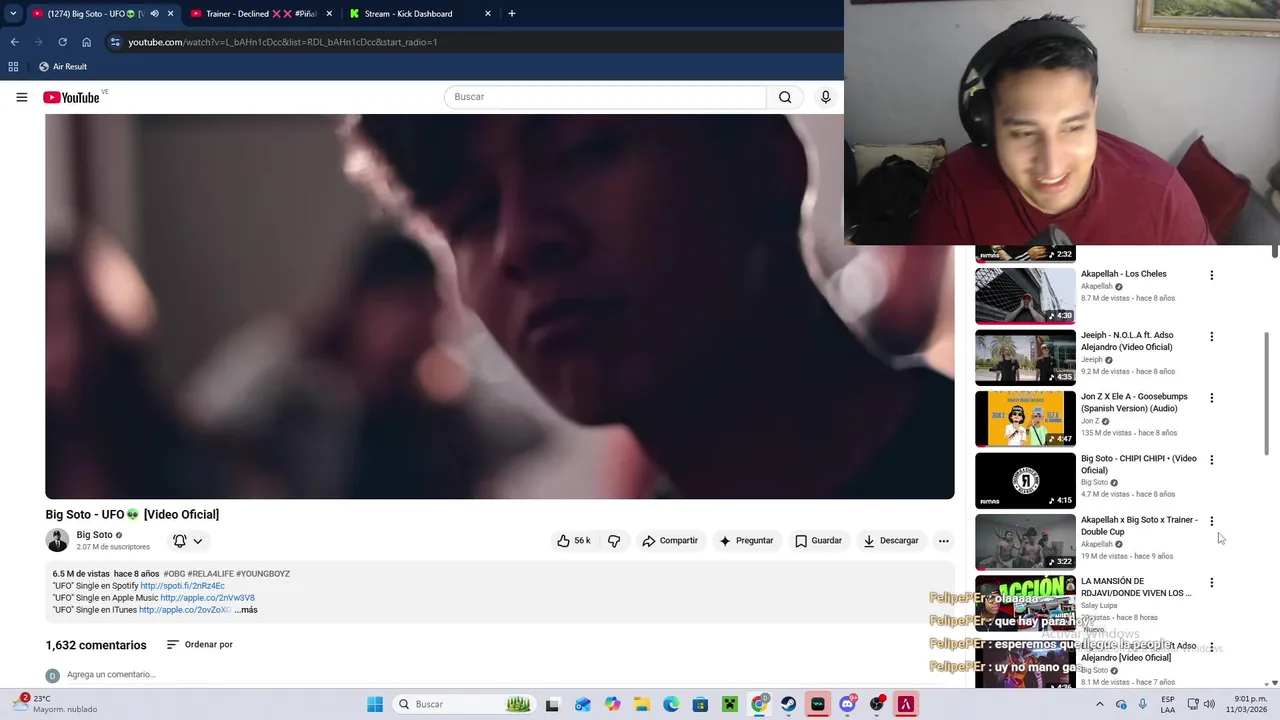Show hidden system tray icons chevron
This screenshot has width=1280, height=720.
click(x=1099, y=704)
